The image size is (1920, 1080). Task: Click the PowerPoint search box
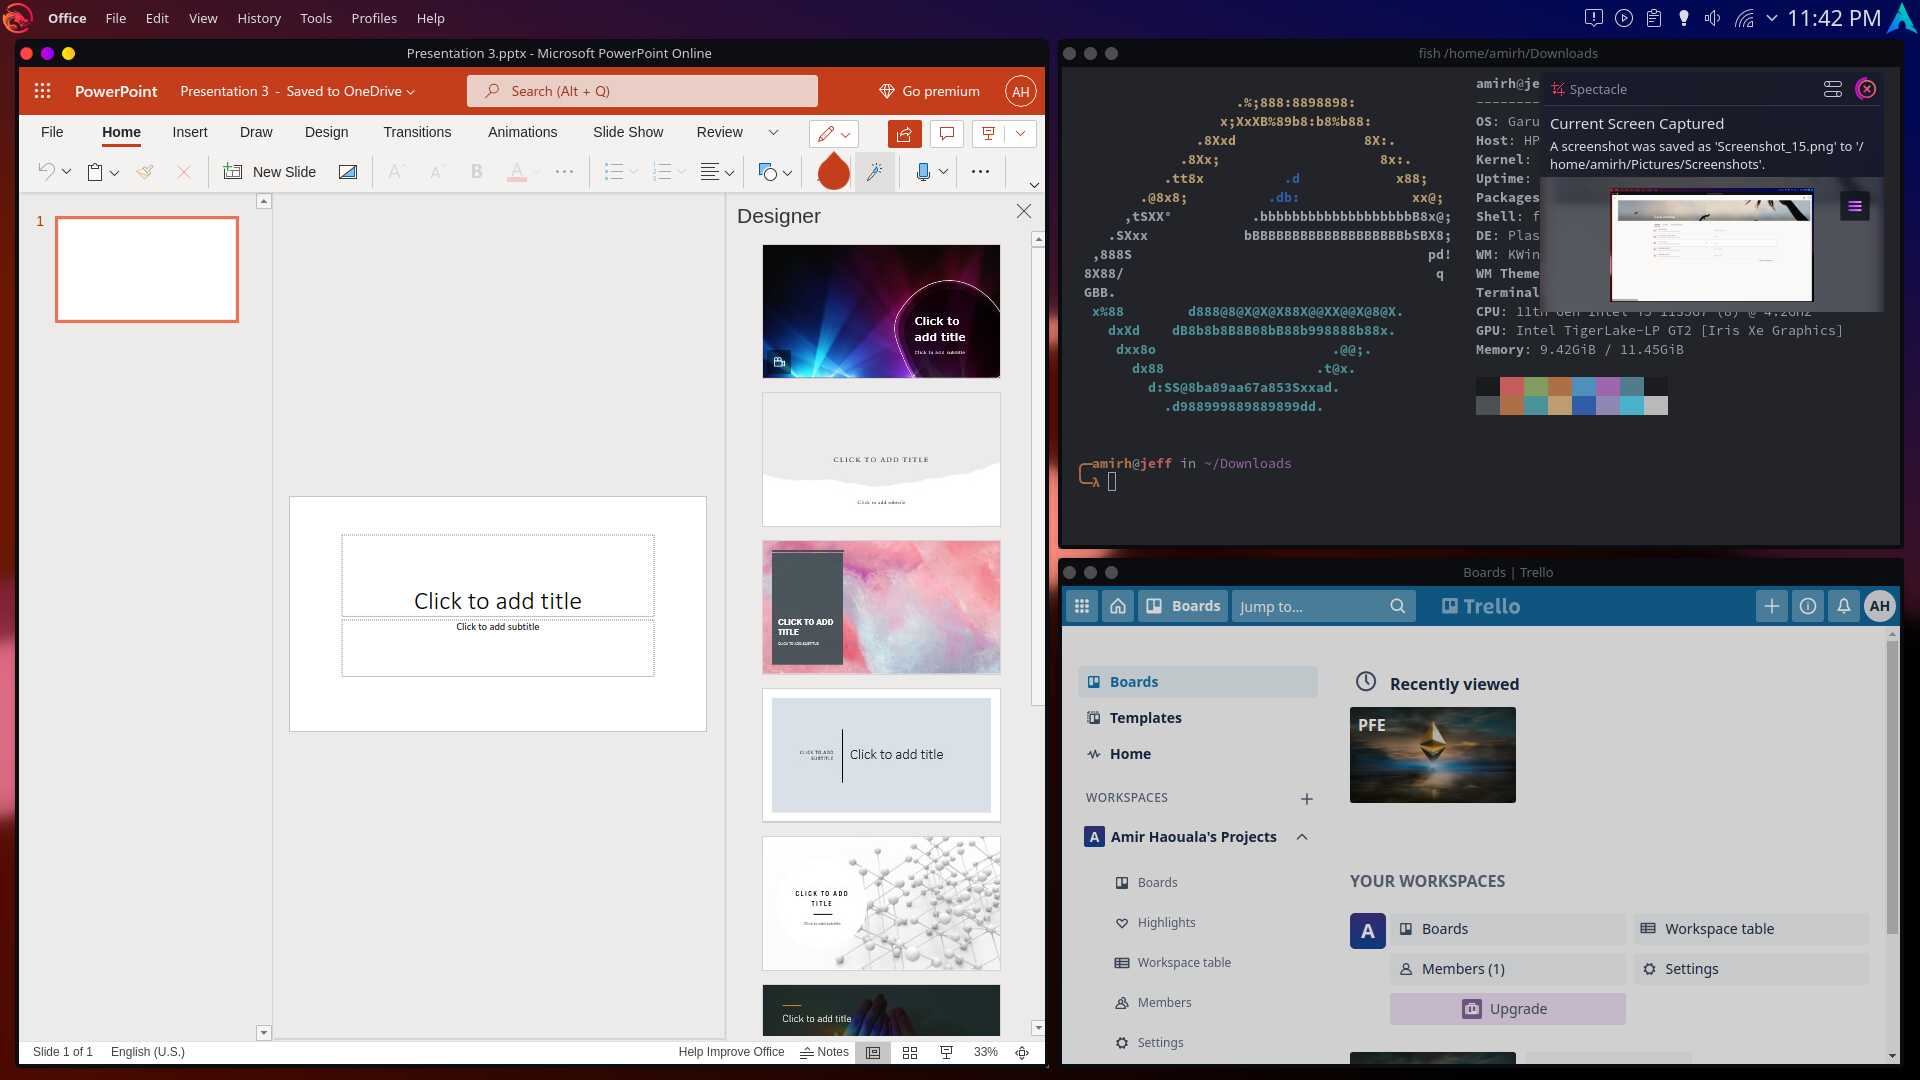click(x=642, y=91)
